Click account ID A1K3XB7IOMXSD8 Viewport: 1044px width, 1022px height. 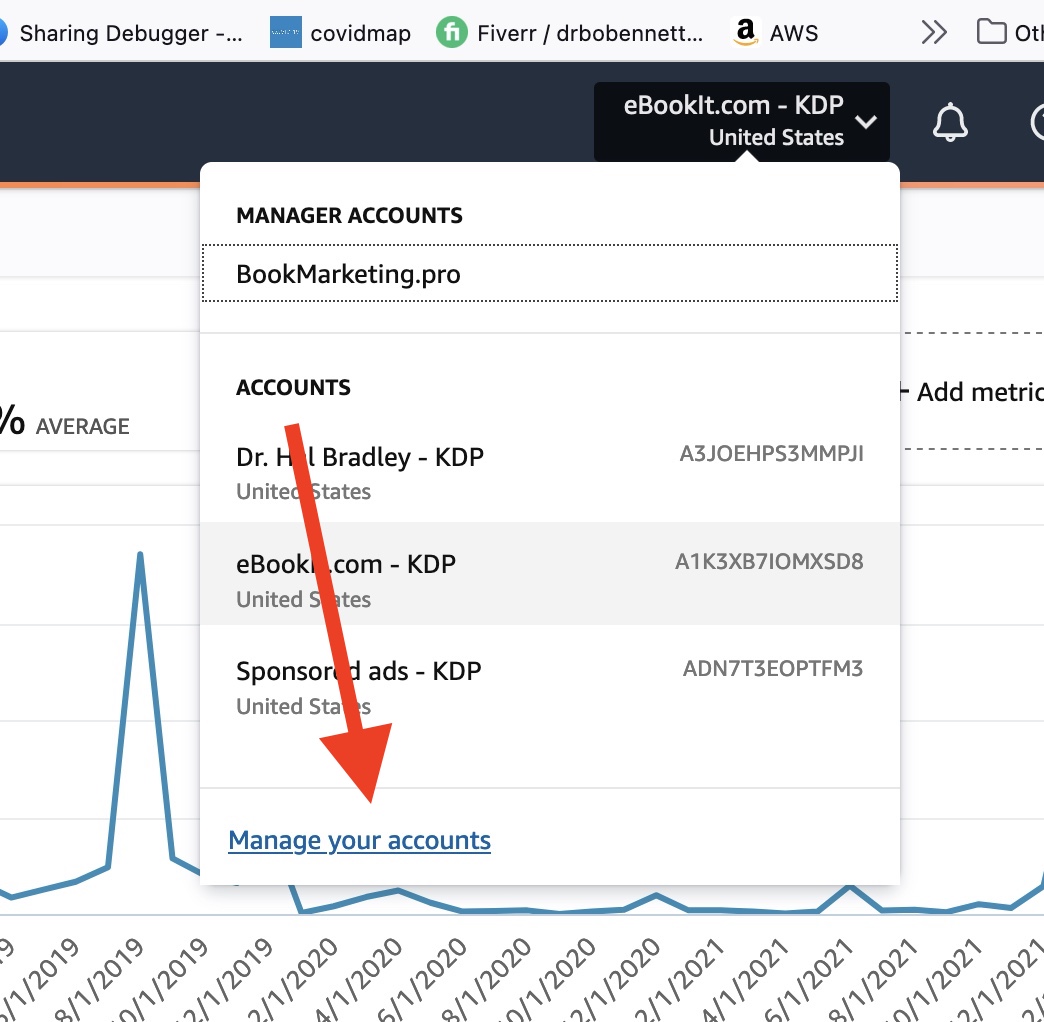(769, 561)
